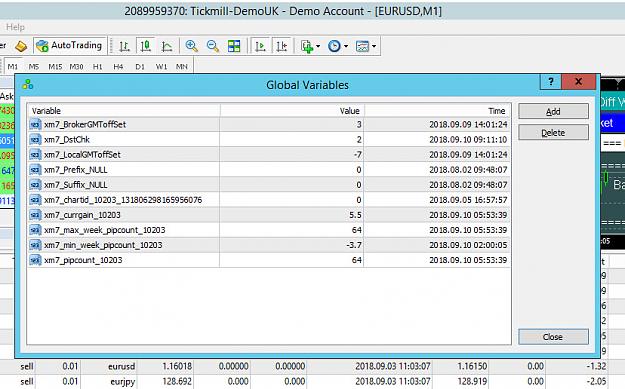This screenshot has width=625, height=389.
Task: Switch to the MN timeframe
Action: pos(182,67)
